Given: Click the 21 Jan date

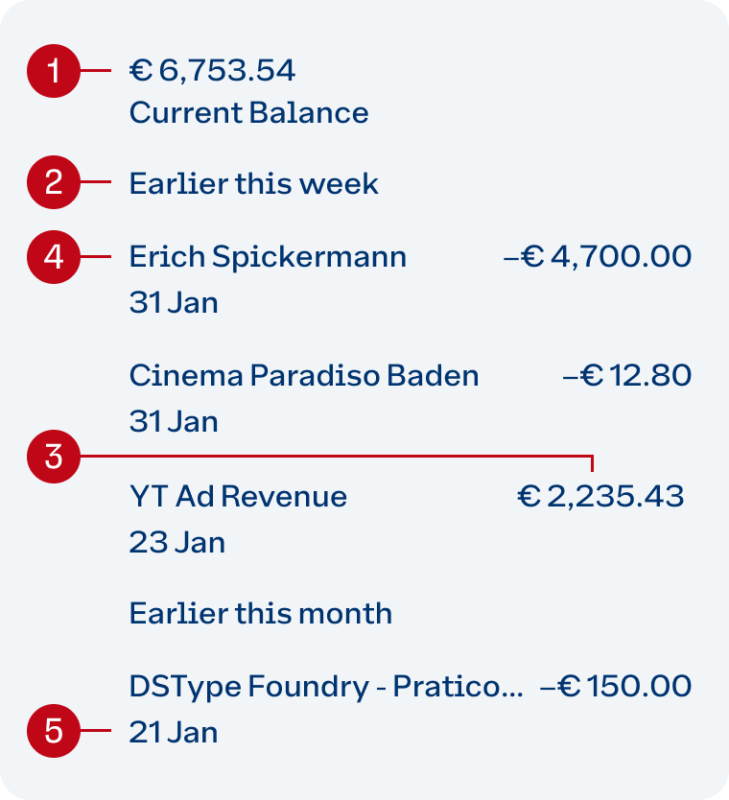Looking at the screenshot, I should click(x=173, y=732).
